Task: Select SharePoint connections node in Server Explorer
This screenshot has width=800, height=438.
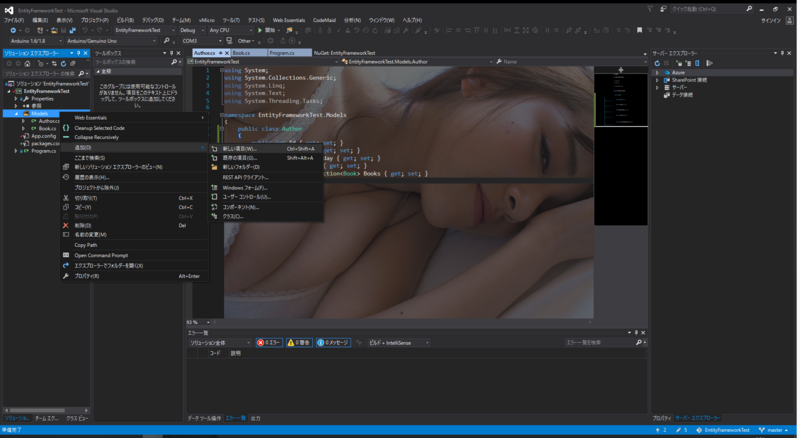Action: tap(689, 80)
